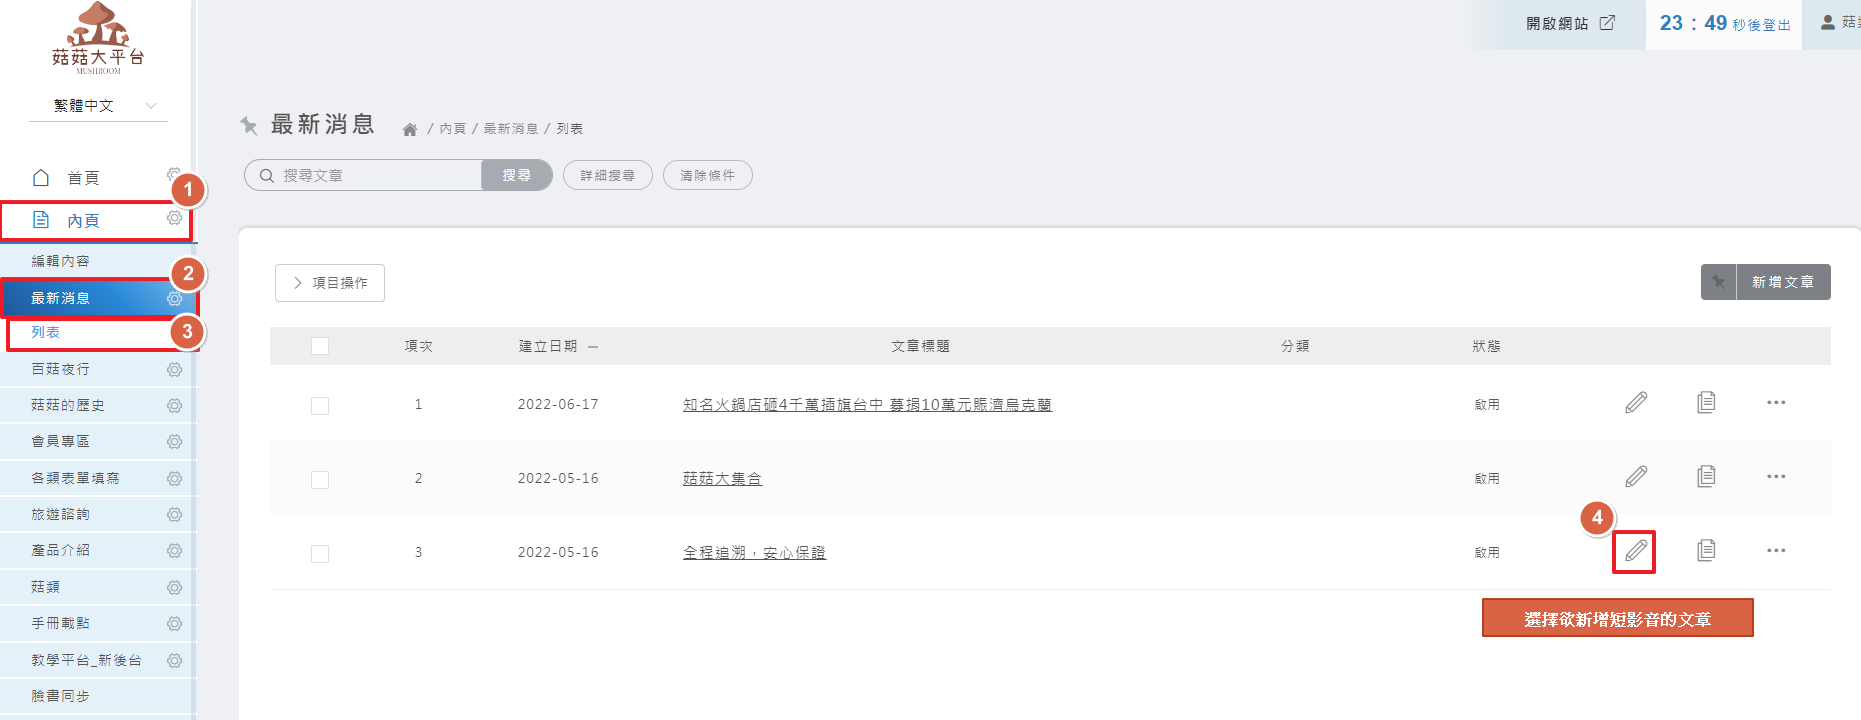Viewport: 1861px width, 720px height.
Task: Check the checkbox for article row 1
Action: [320, 406]
